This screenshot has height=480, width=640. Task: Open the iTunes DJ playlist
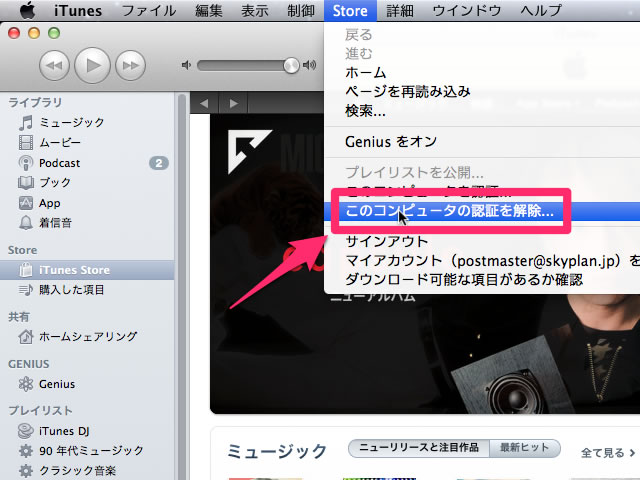87,431
